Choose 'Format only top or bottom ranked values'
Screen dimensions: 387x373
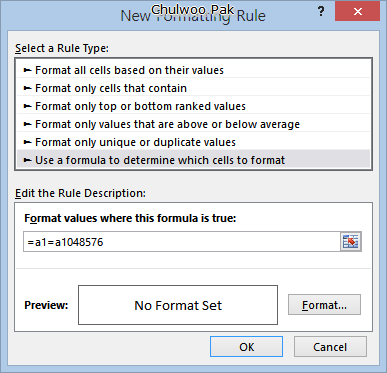pyautogui.click(x=193, y=106)
